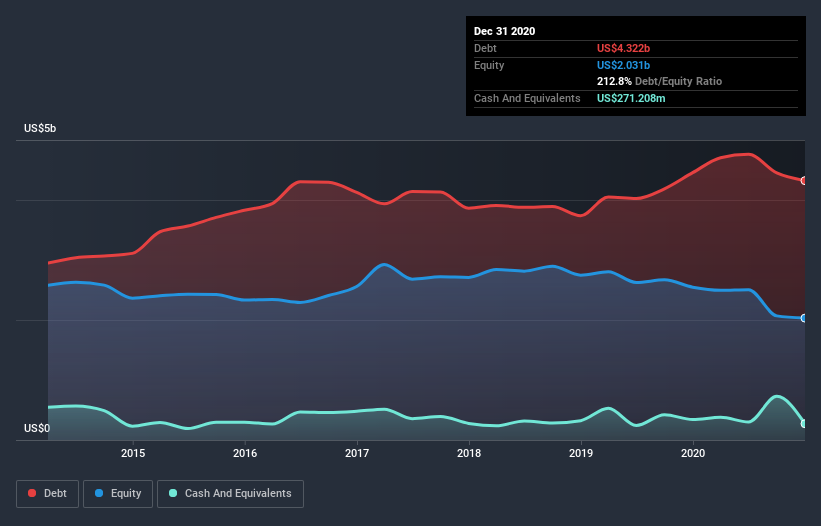Select the teal Cash endpoint marker
The width and height of the screenshot is (821, 526).
pyautogui.click(x=804, y=423)
